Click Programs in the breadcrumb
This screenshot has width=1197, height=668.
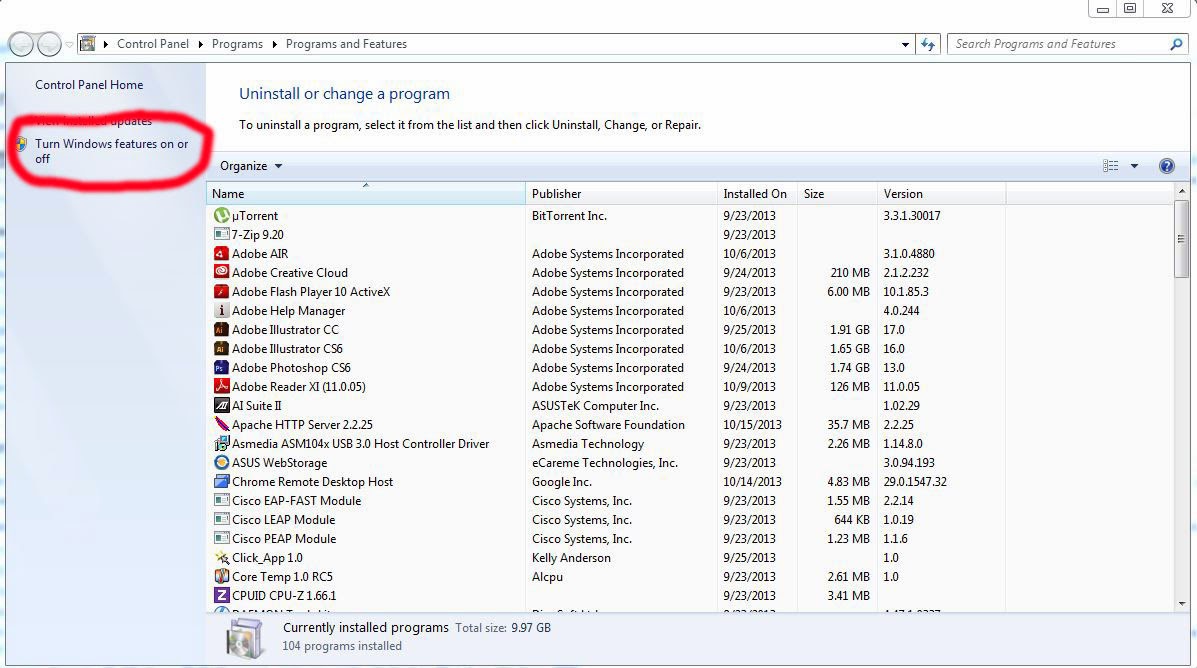(237, 44)
